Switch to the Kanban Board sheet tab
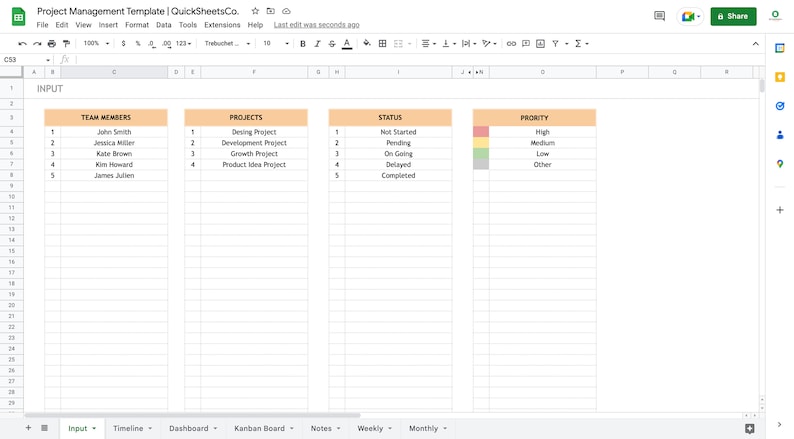The height and width of the screenshot is (439, 794). point(263,428)
